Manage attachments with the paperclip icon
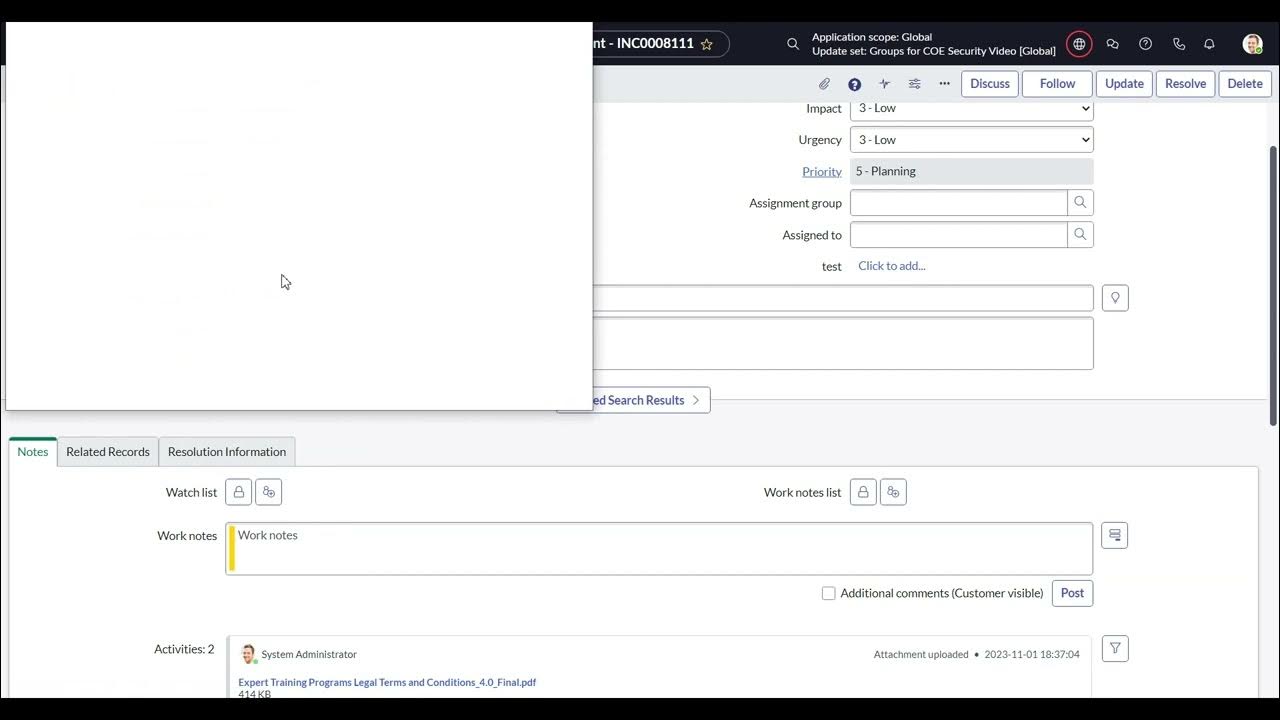1280x720 pixels. click(824, 84)
